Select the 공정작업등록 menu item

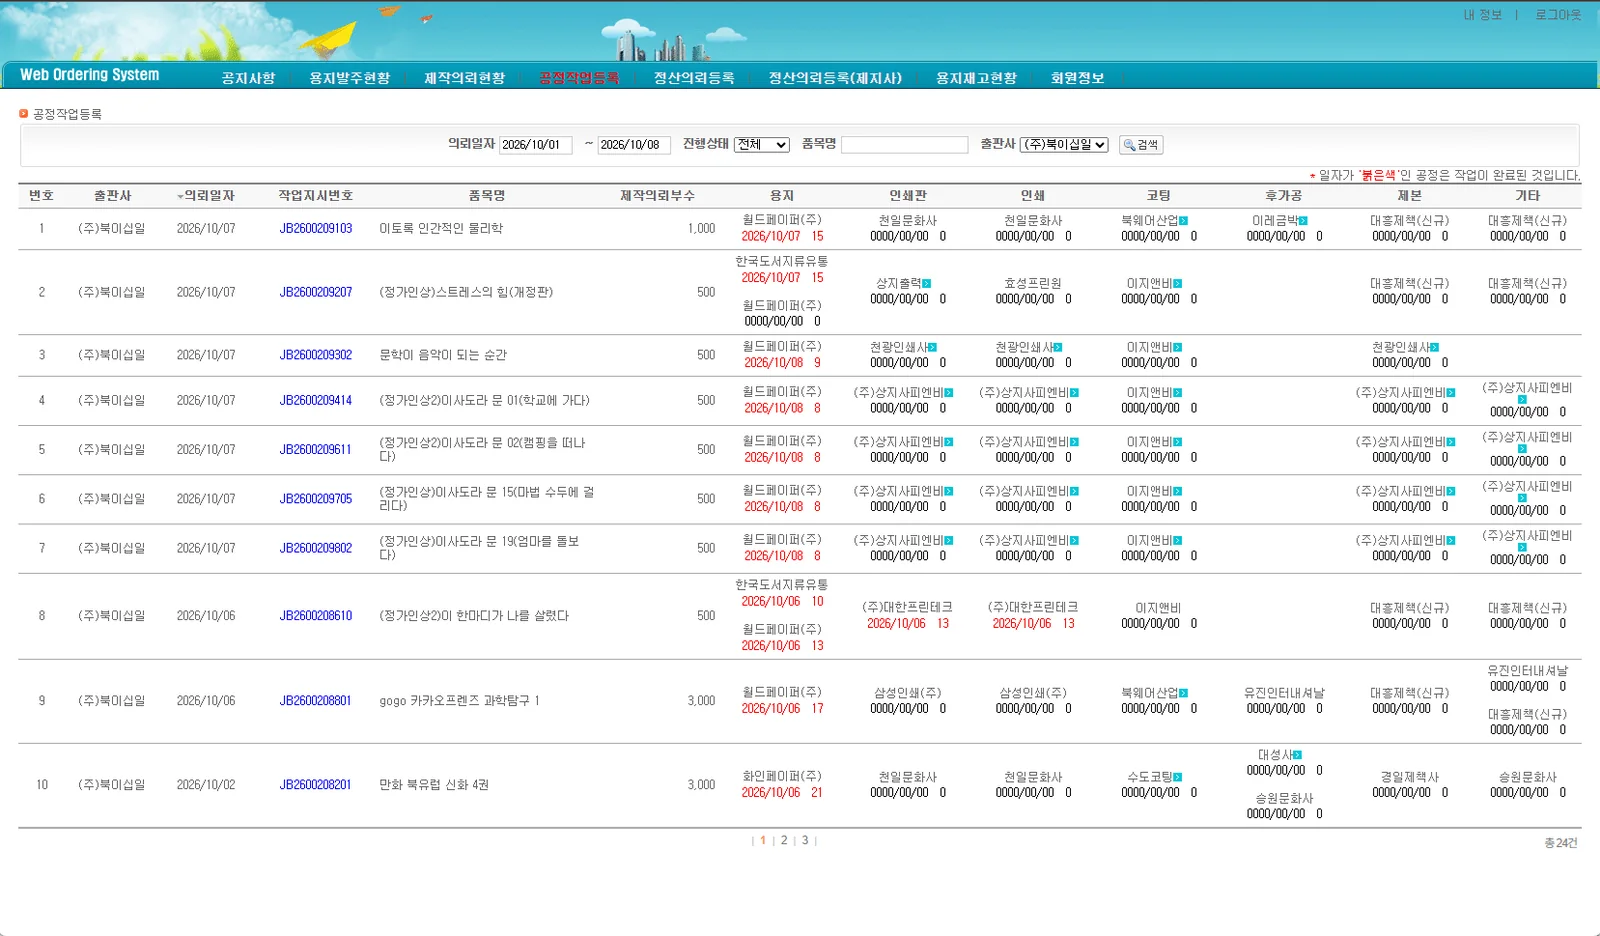click(579, 78)
